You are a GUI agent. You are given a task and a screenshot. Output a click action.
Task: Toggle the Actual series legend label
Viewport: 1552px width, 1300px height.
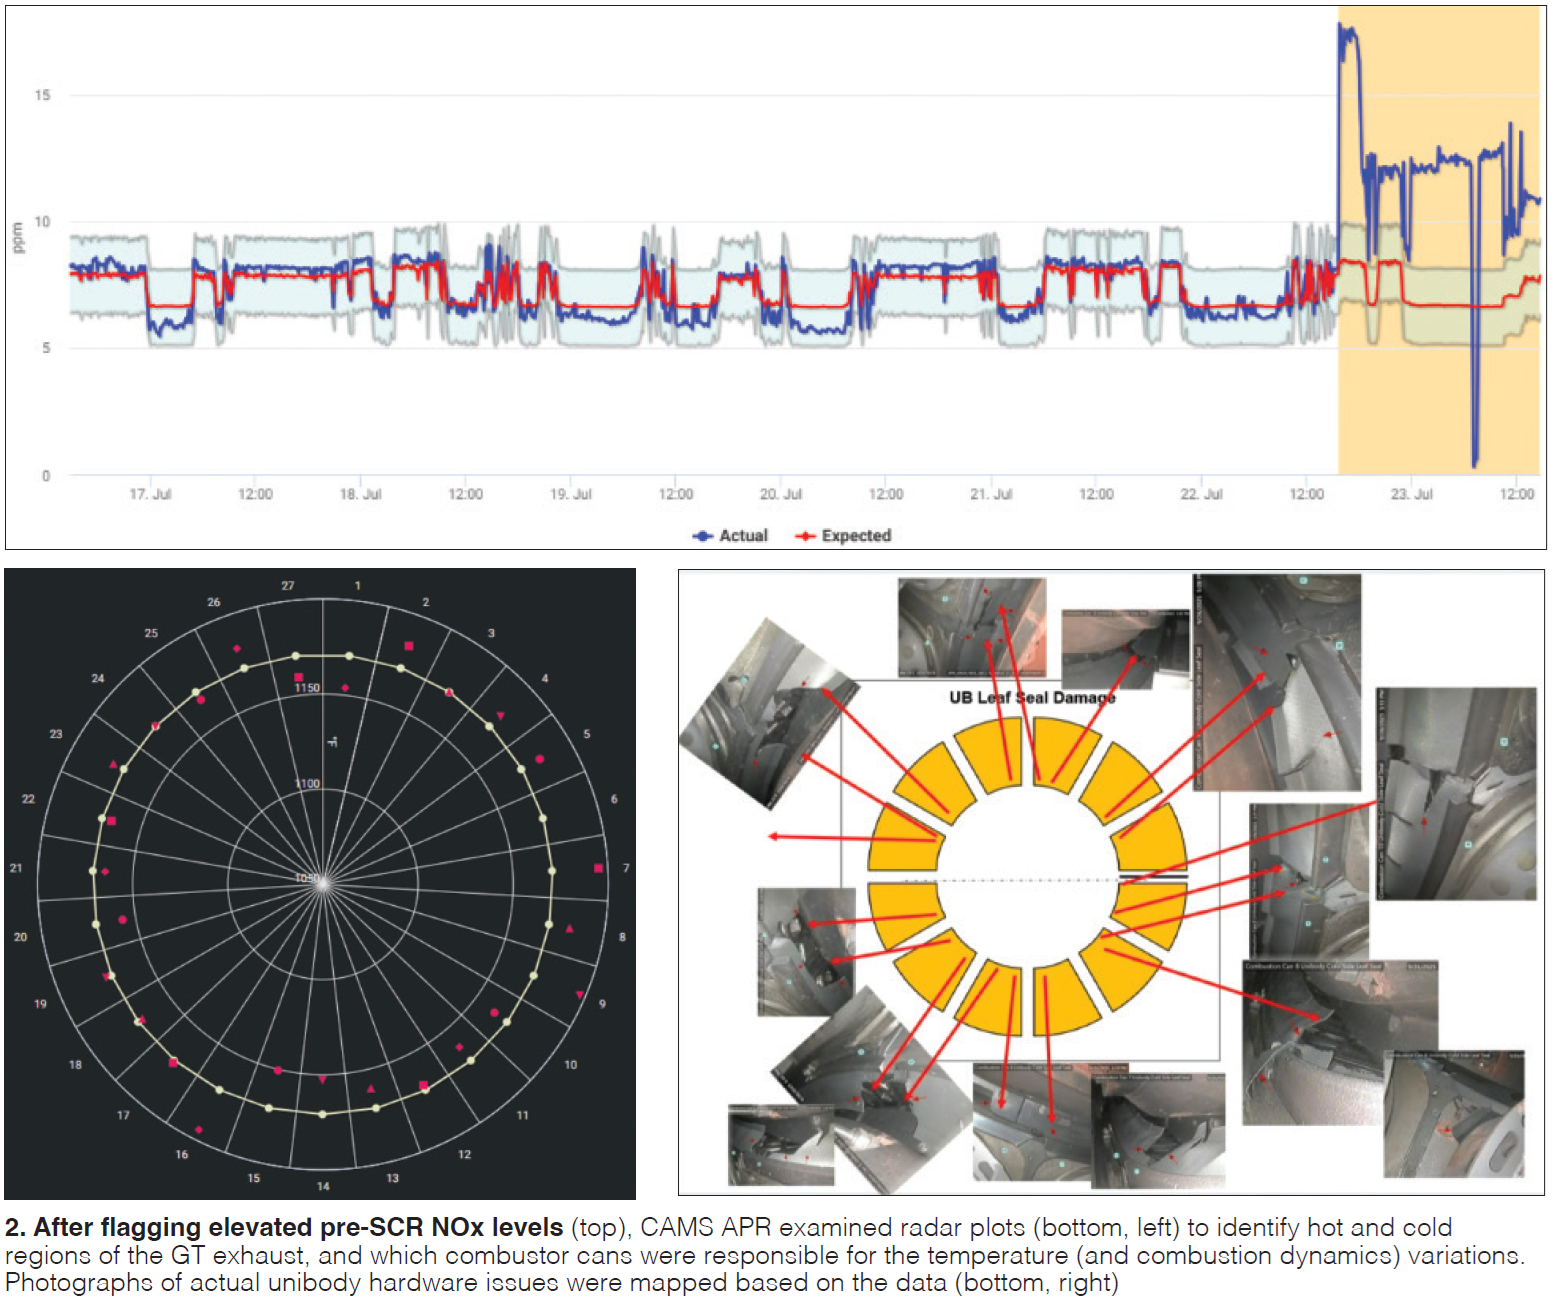coord(743,536)
